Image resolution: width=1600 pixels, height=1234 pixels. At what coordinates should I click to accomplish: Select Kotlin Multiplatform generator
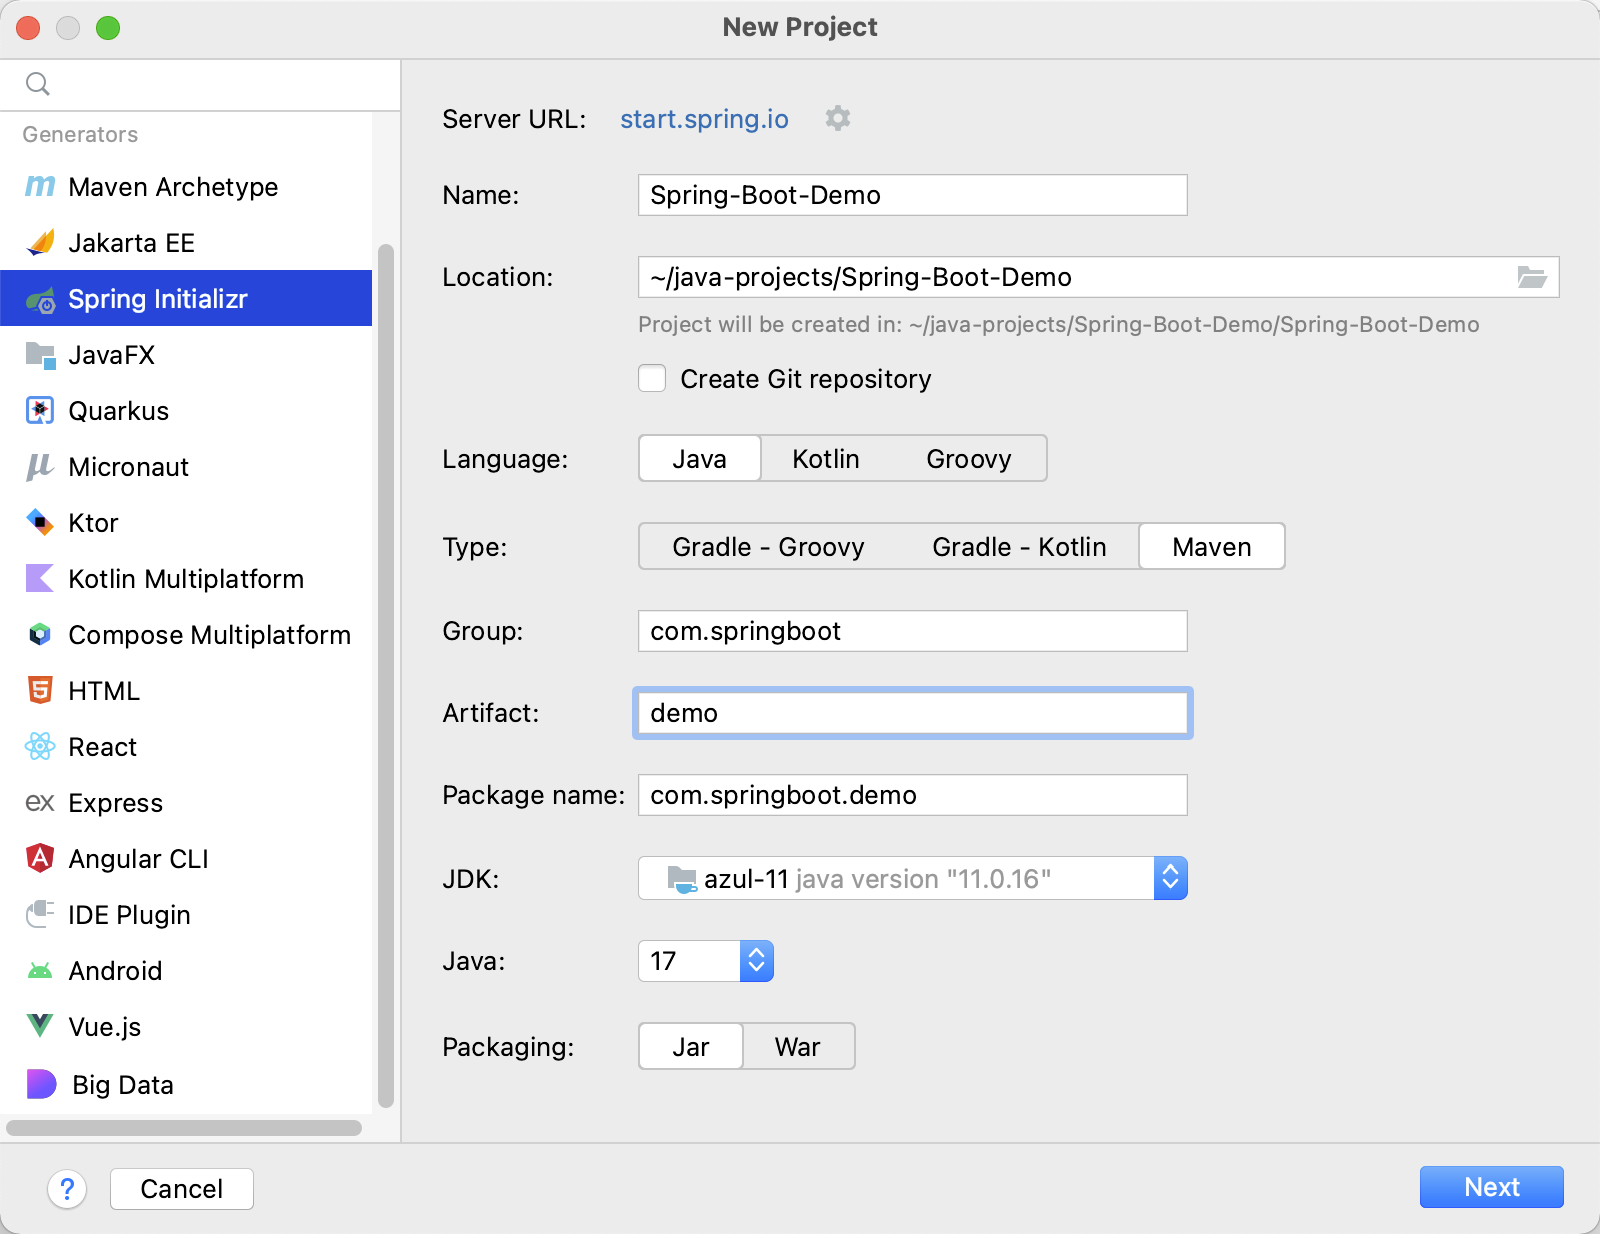tap(186, 579)
